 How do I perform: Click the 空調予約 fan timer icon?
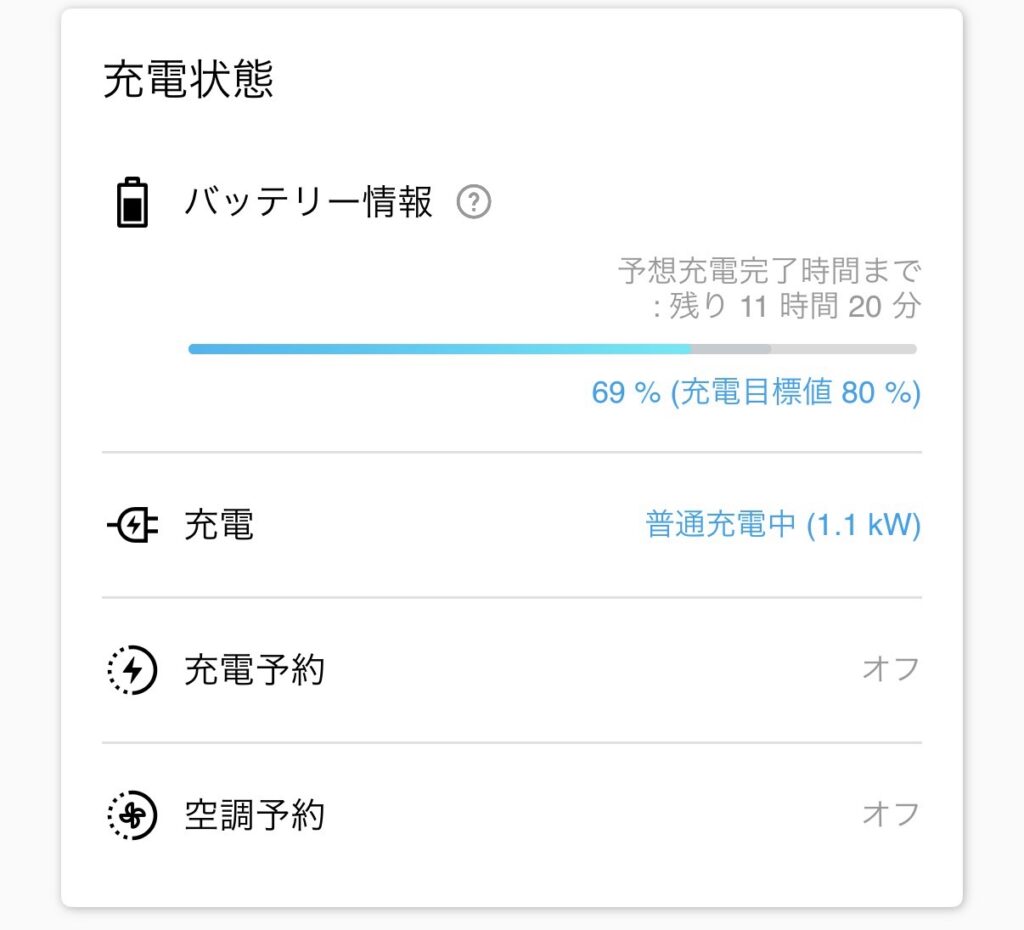(132, 816)
